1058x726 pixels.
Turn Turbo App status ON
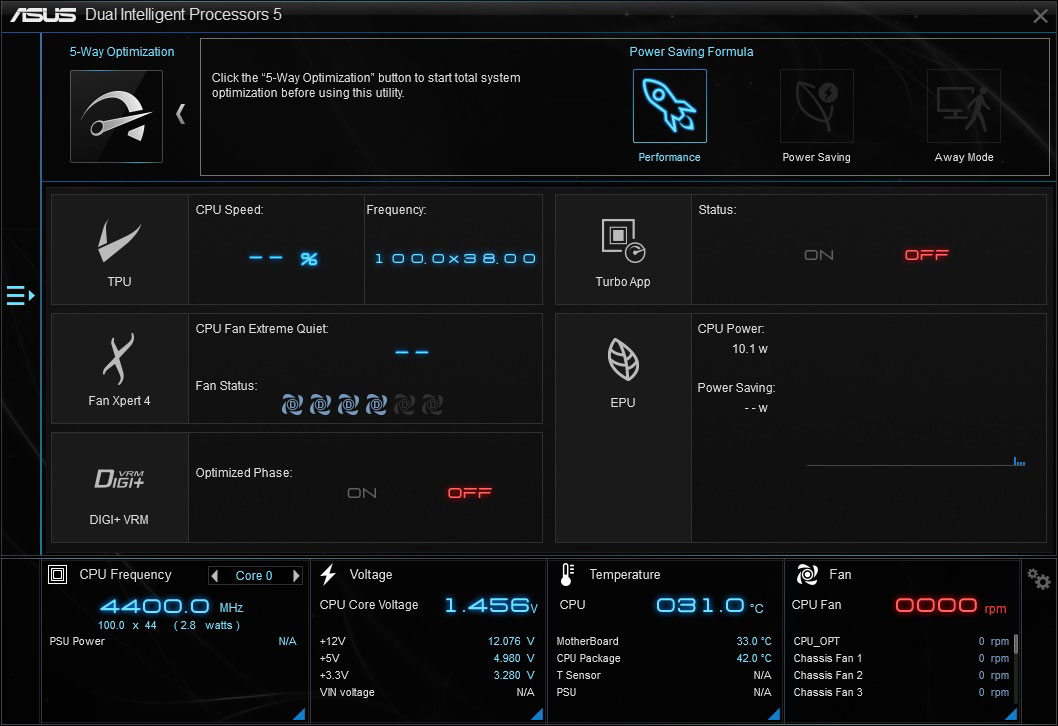pyautogui.click(x=818, y=255)
